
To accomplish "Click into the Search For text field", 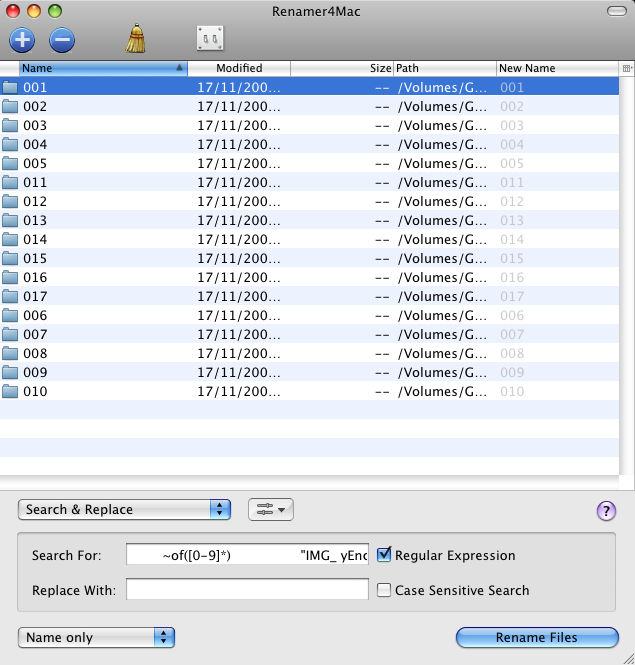I will pyautogui.click(x=247, y=555).
